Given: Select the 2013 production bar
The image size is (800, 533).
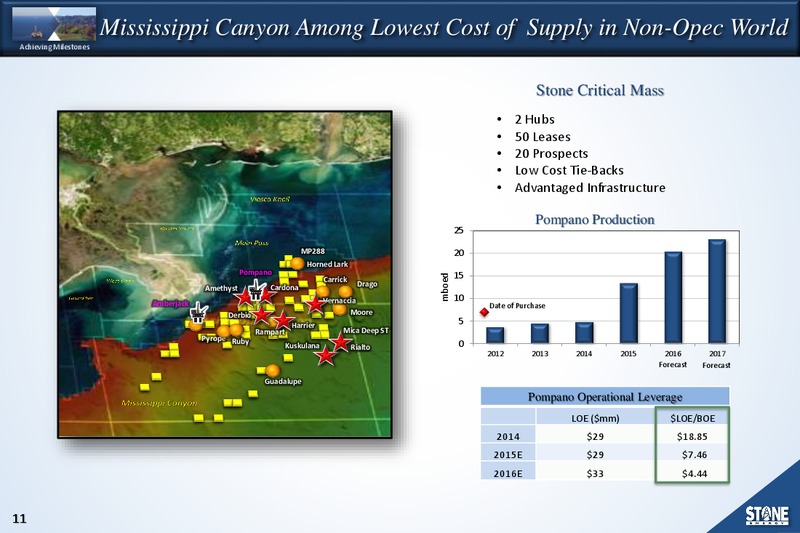Looking at the screenshot, I should tap(540, 333).
